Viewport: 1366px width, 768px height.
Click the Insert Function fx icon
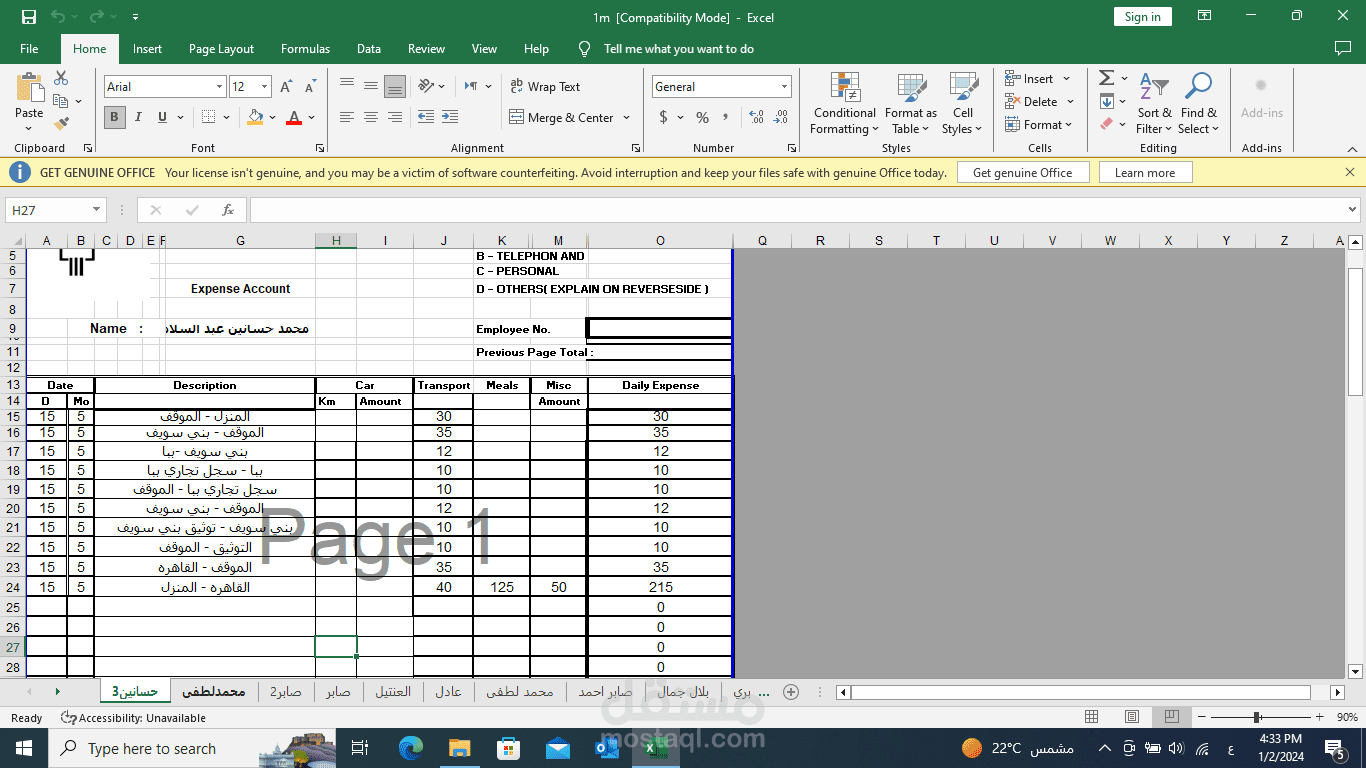coord(228,210)
